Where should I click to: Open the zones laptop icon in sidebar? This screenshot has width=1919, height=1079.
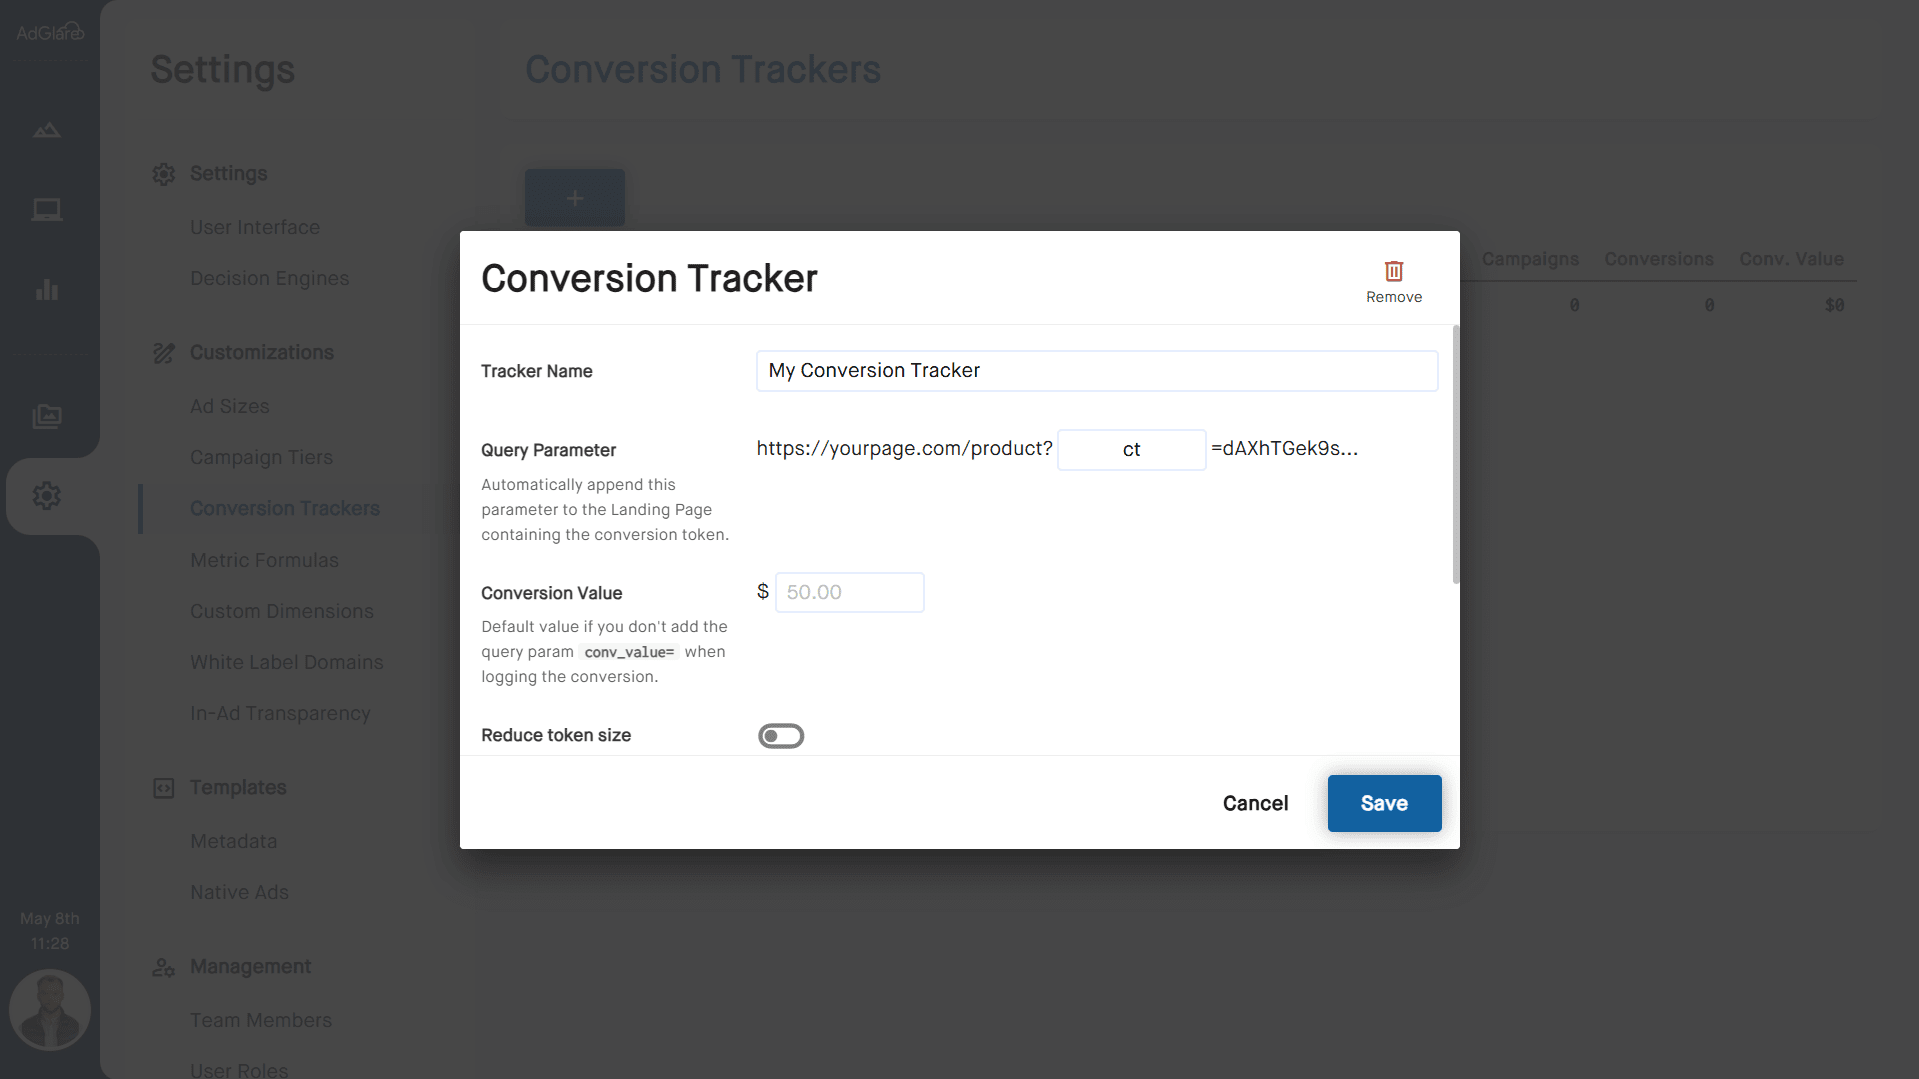47,210
